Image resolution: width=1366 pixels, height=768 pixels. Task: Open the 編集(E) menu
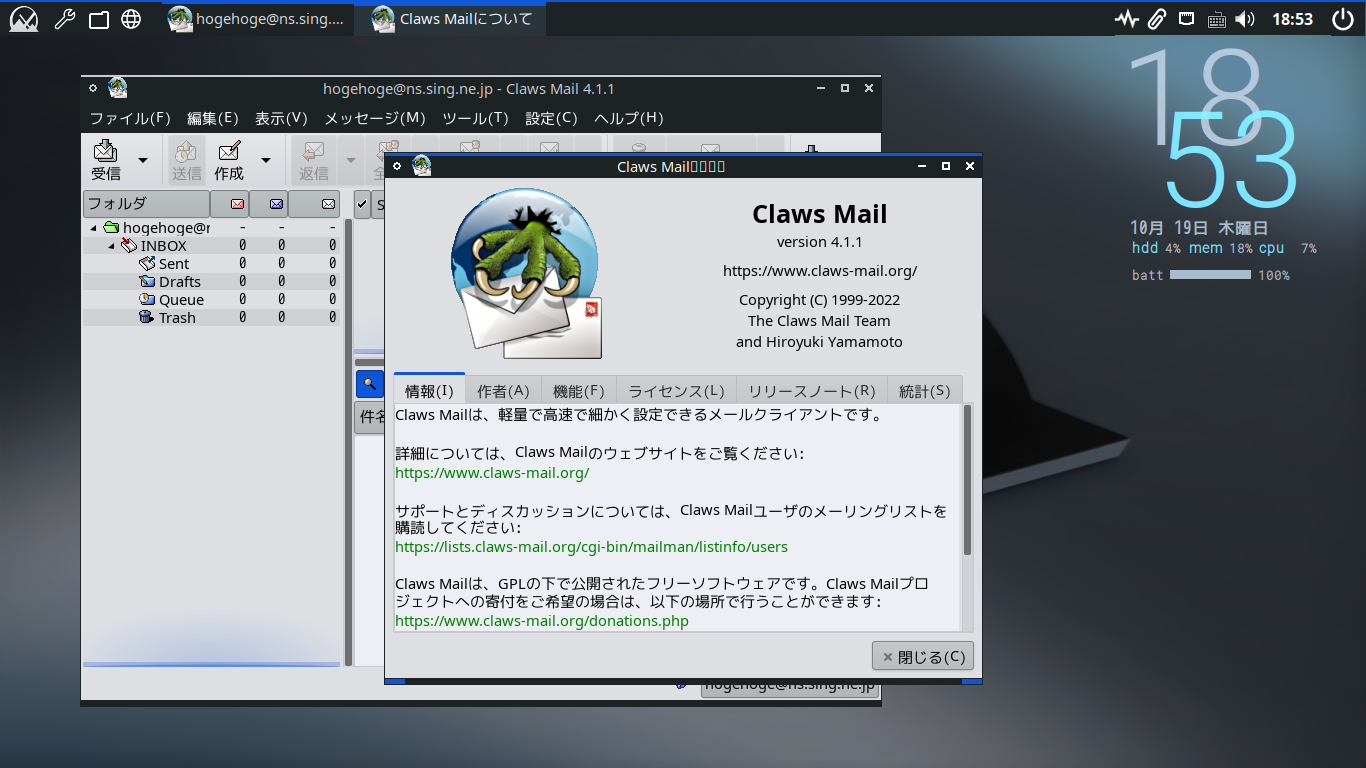click(212, 118)
